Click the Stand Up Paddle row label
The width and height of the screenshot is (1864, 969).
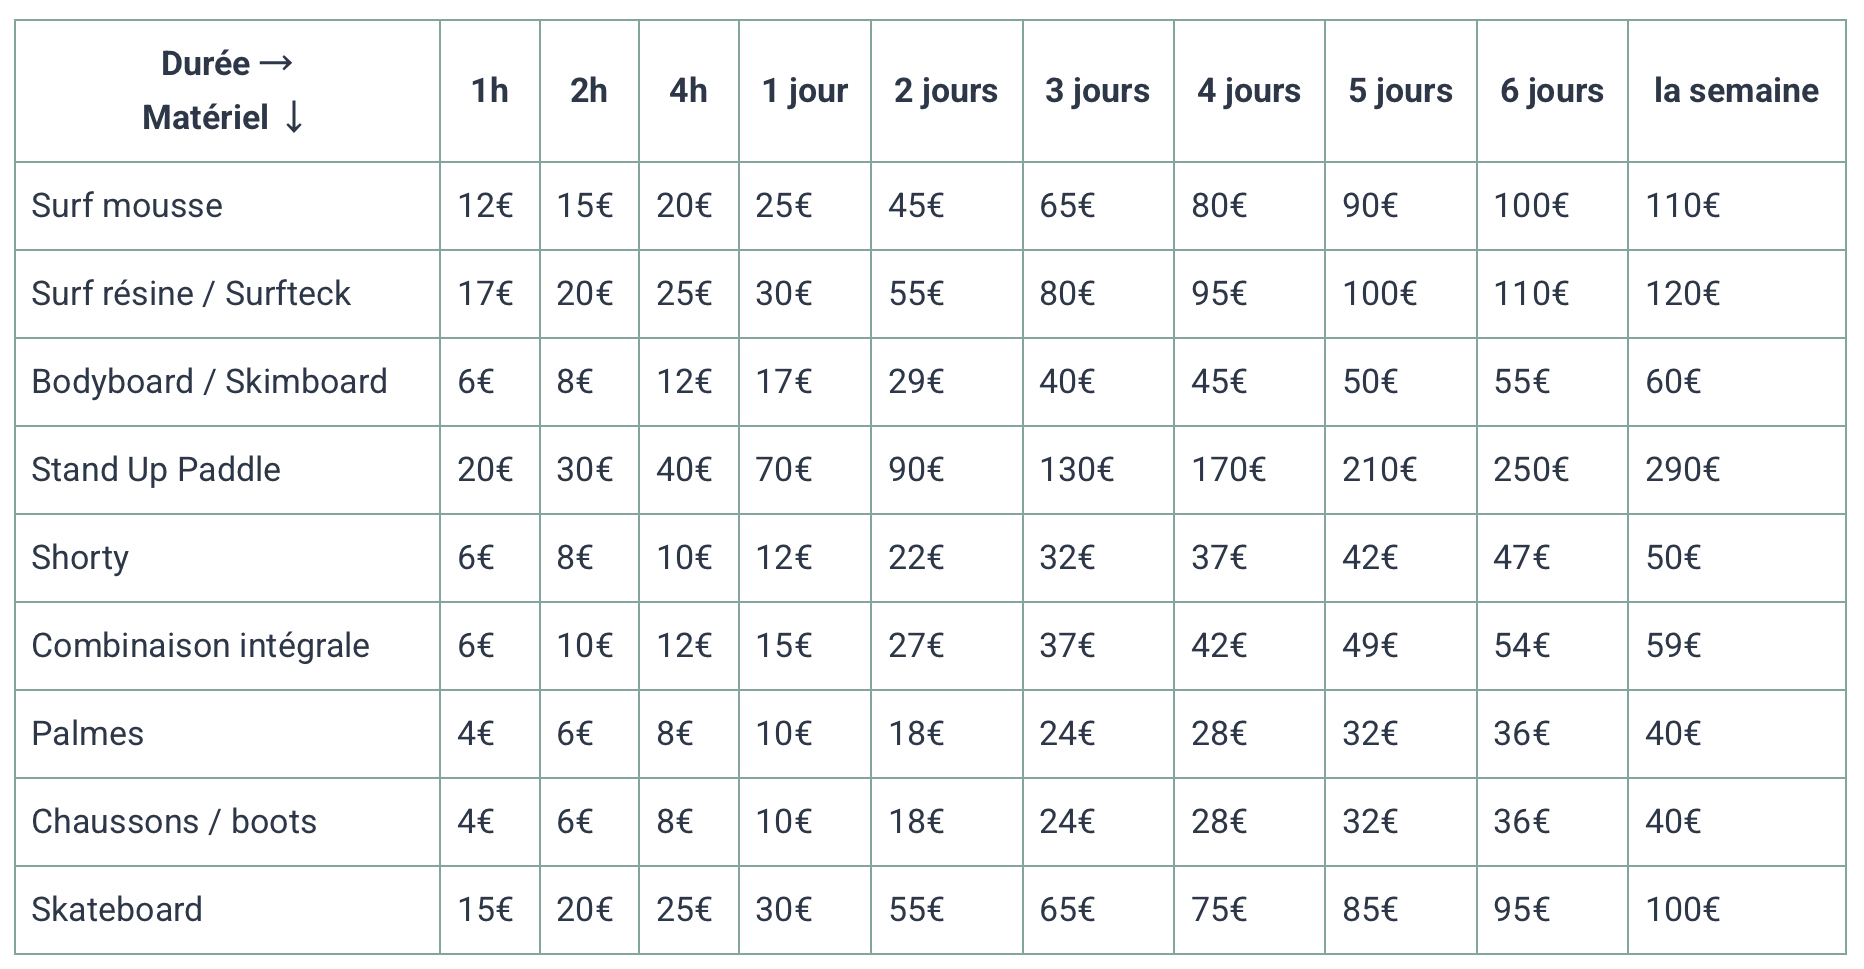click(x=156, y=470)
